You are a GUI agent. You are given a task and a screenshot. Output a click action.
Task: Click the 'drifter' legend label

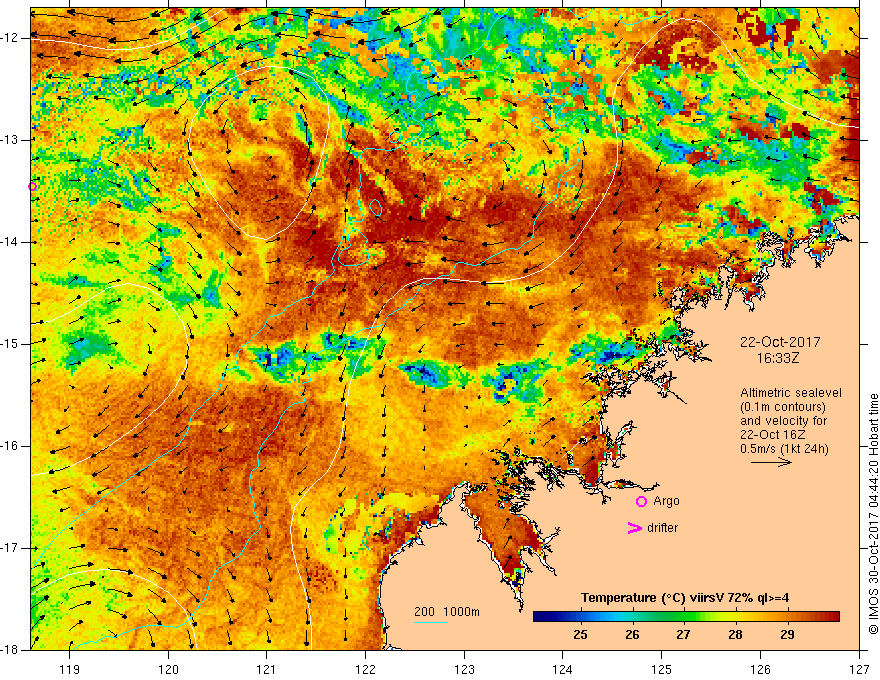coord(662,528)
